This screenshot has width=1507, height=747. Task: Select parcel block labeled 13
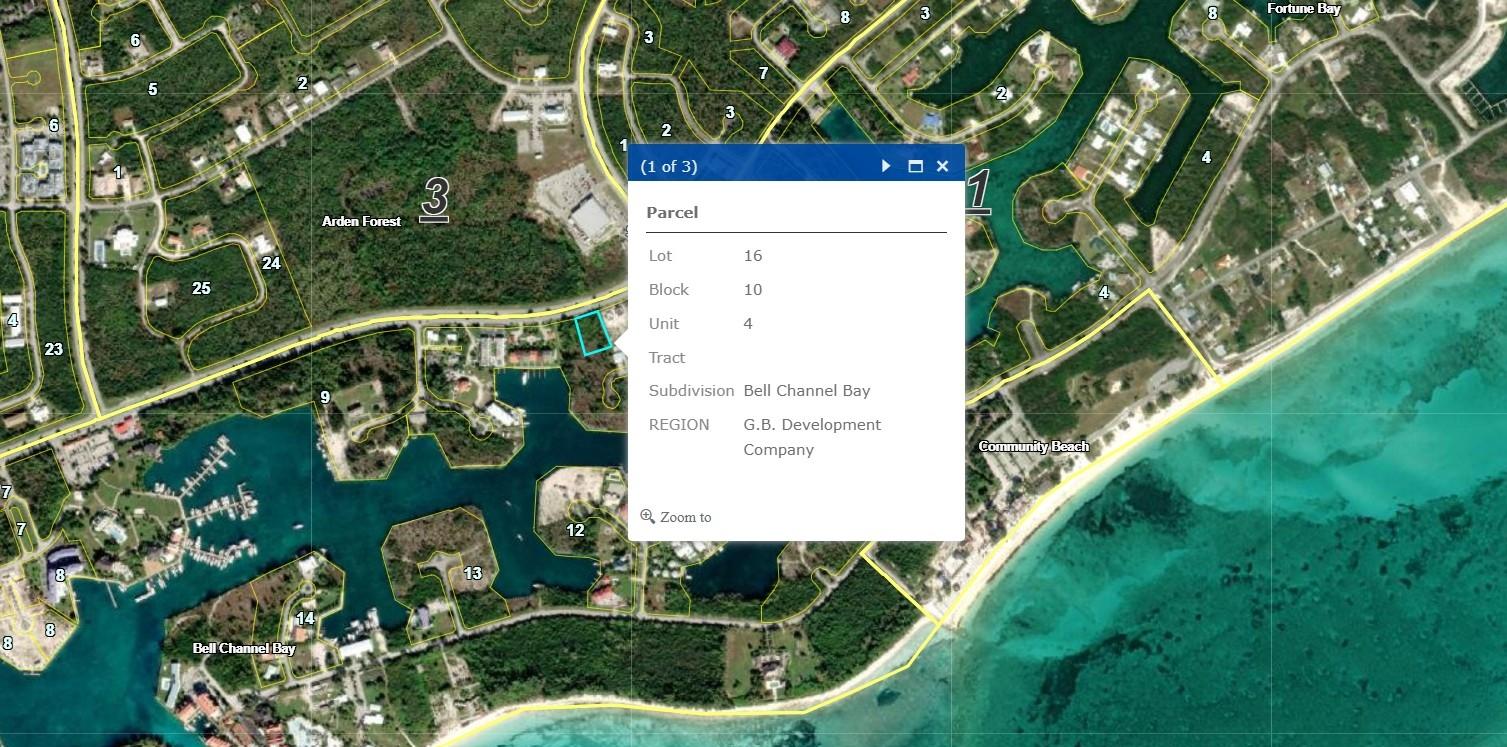tap(472, 573)
